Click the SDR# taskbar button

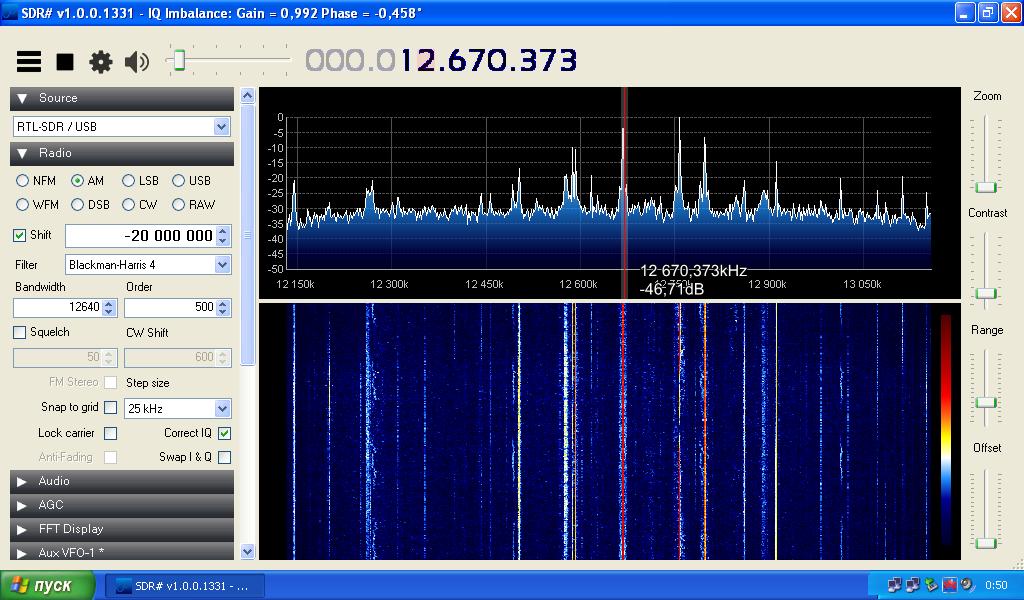pos(183,586)
